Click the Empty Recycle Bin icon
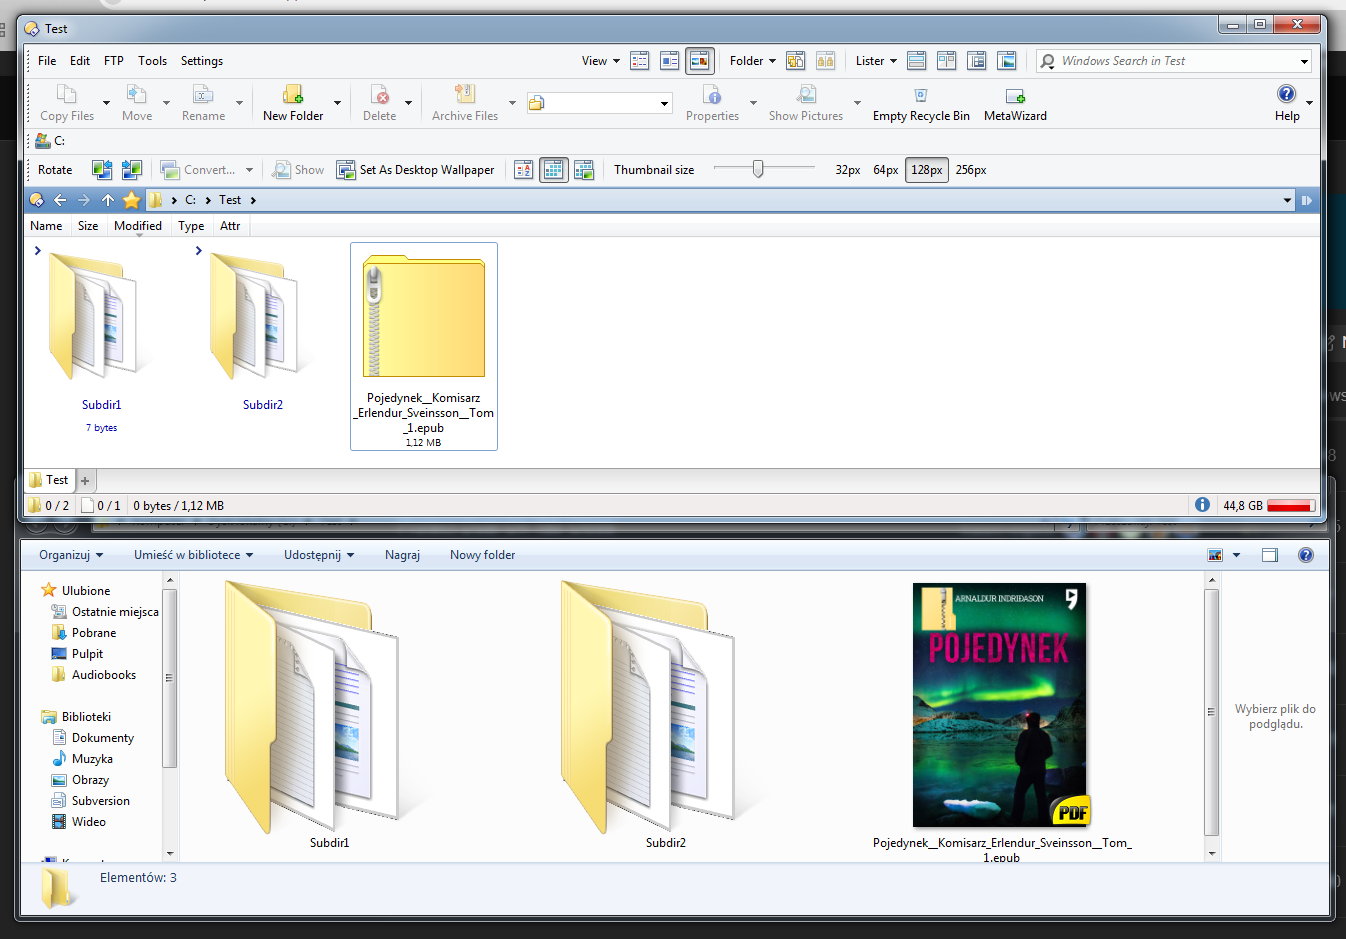This screenshot has height=939, width=1346. tap(920, 95)
